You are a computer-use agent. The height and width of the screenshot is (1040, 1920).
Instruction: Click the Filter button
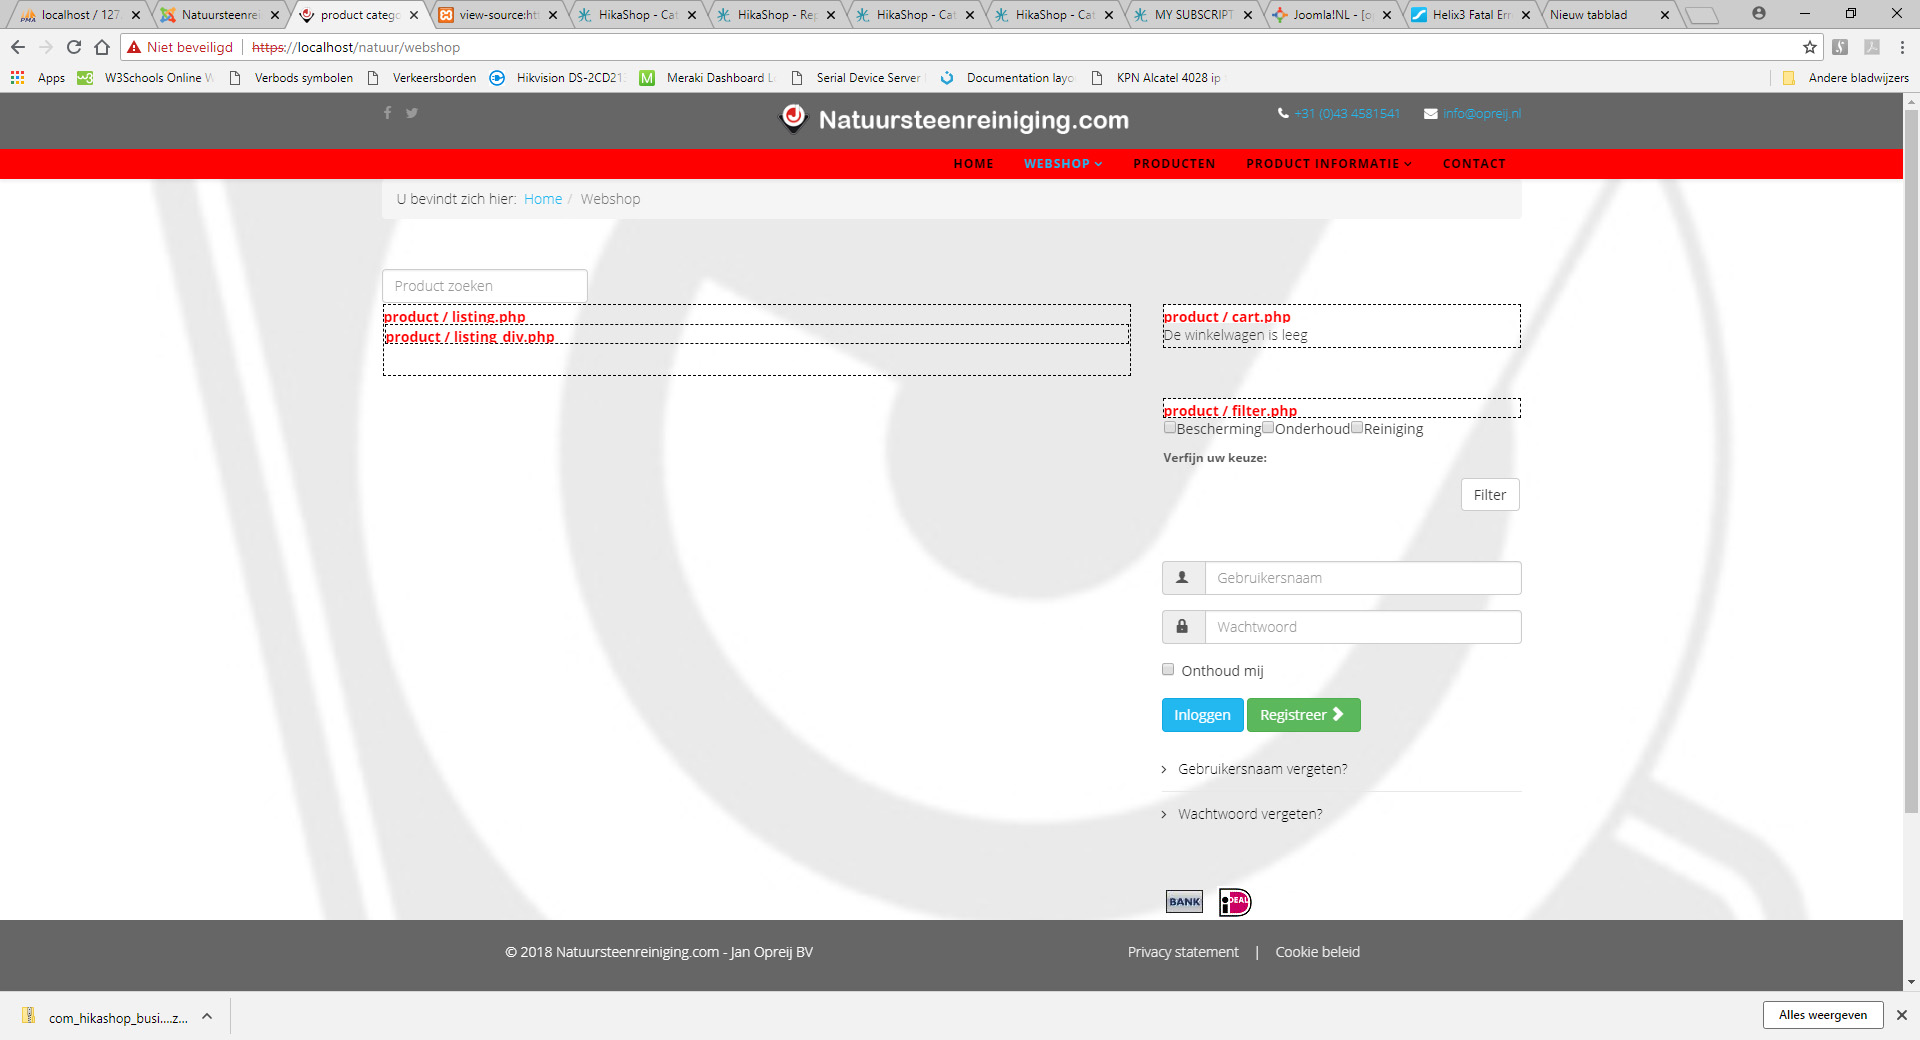[x=1490, y=495]
